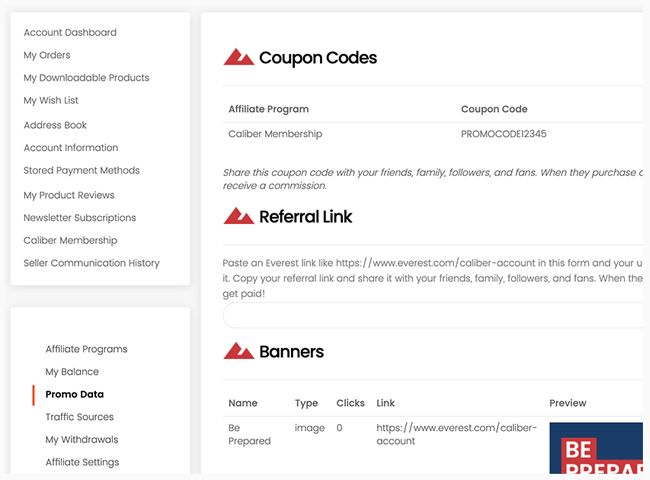The height and width of the screenshot is (480, 650).
Task: Select Stored Payment Methods
Action: (82, 170)
